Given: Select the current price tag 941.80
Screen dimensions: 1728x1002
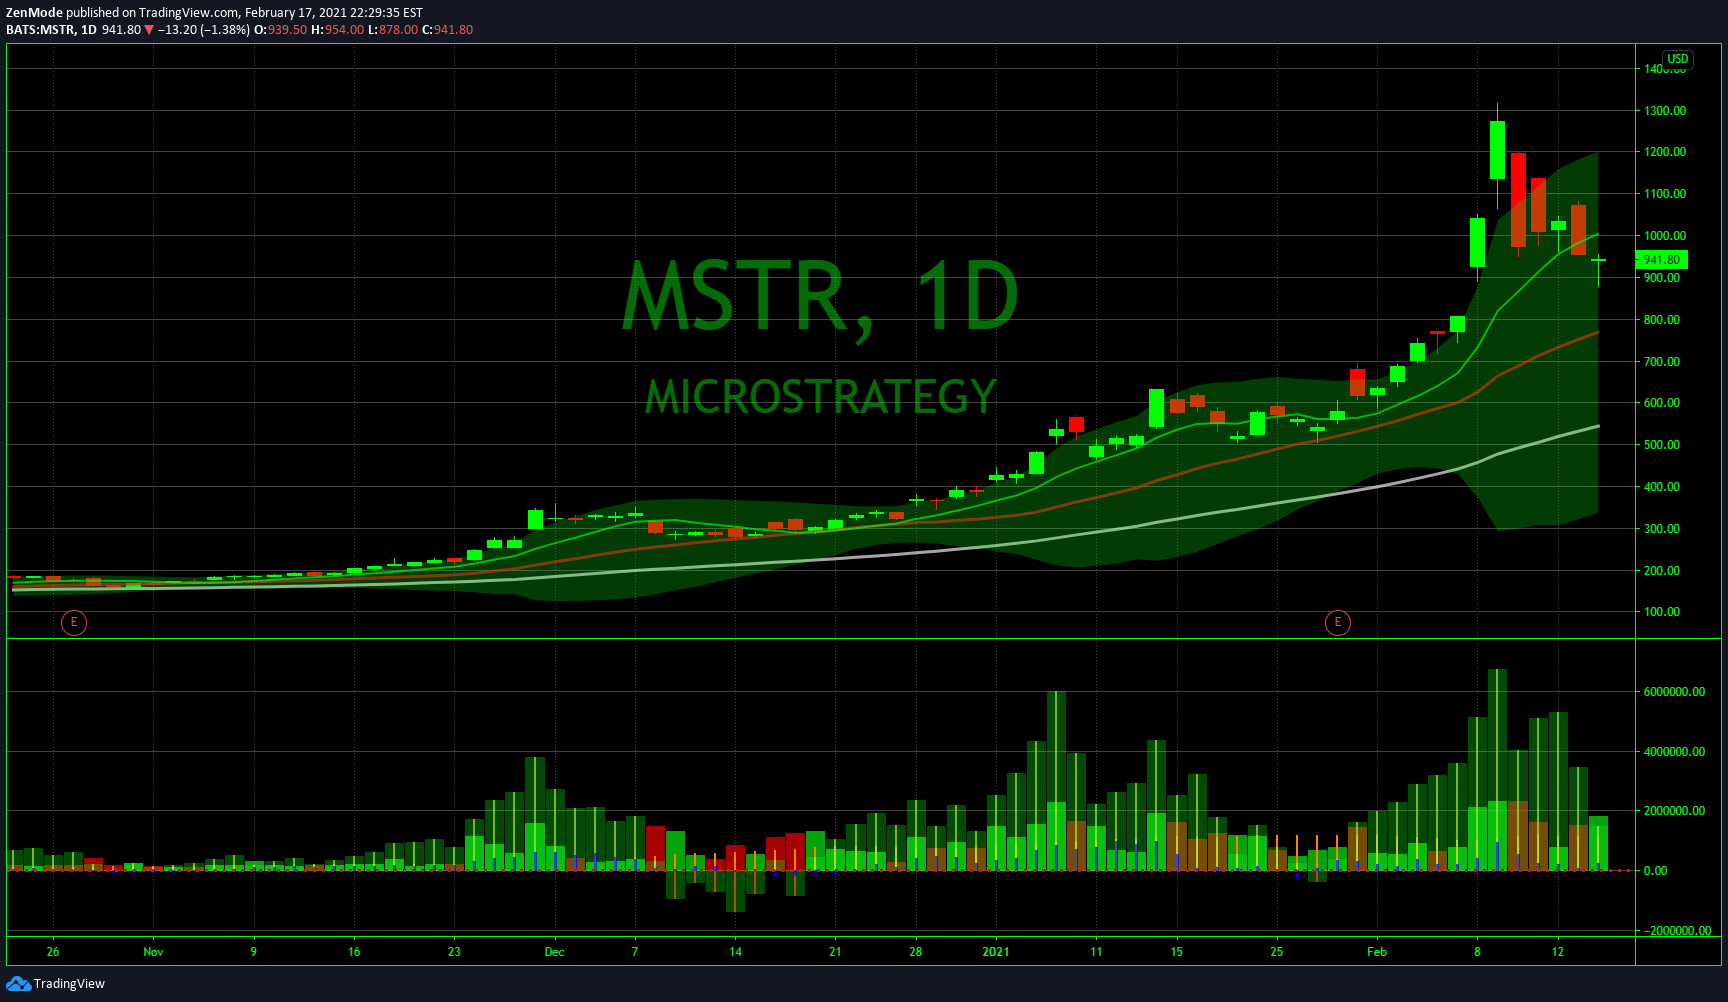Looking at the screenshot, I should click(1661, 260).
